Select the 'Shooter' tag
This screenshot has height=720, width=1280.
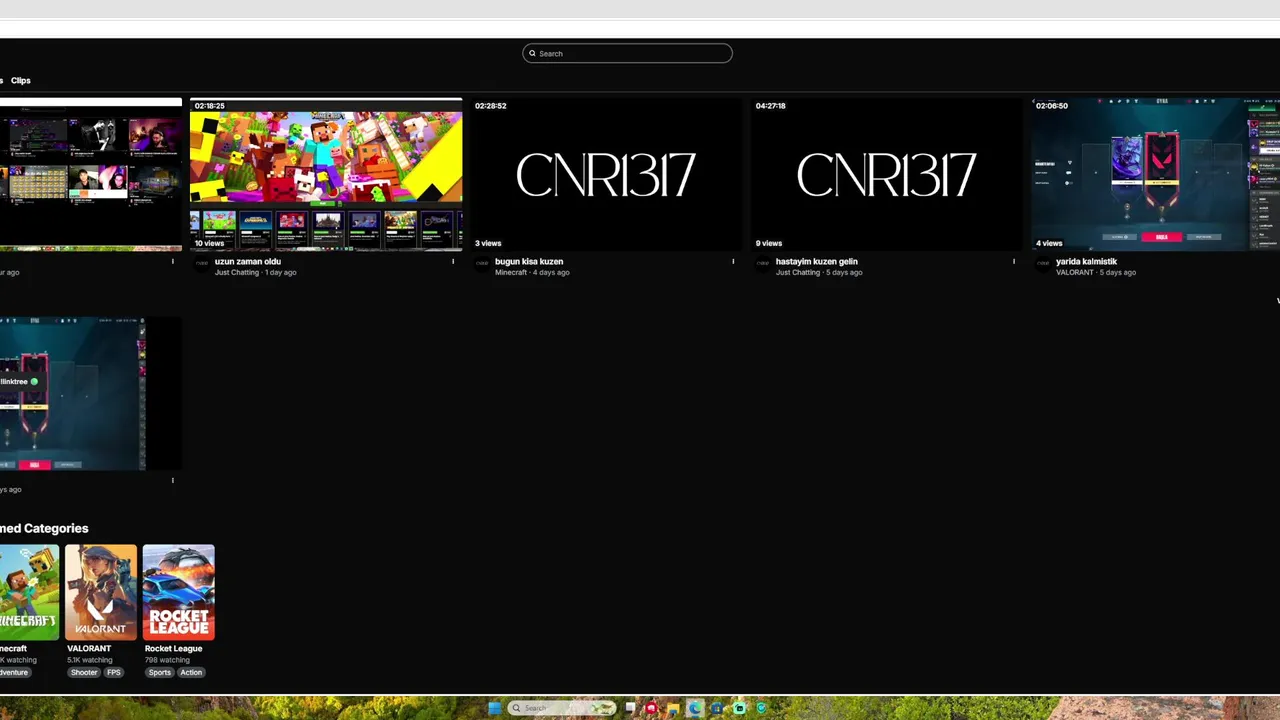click(84, 672)
